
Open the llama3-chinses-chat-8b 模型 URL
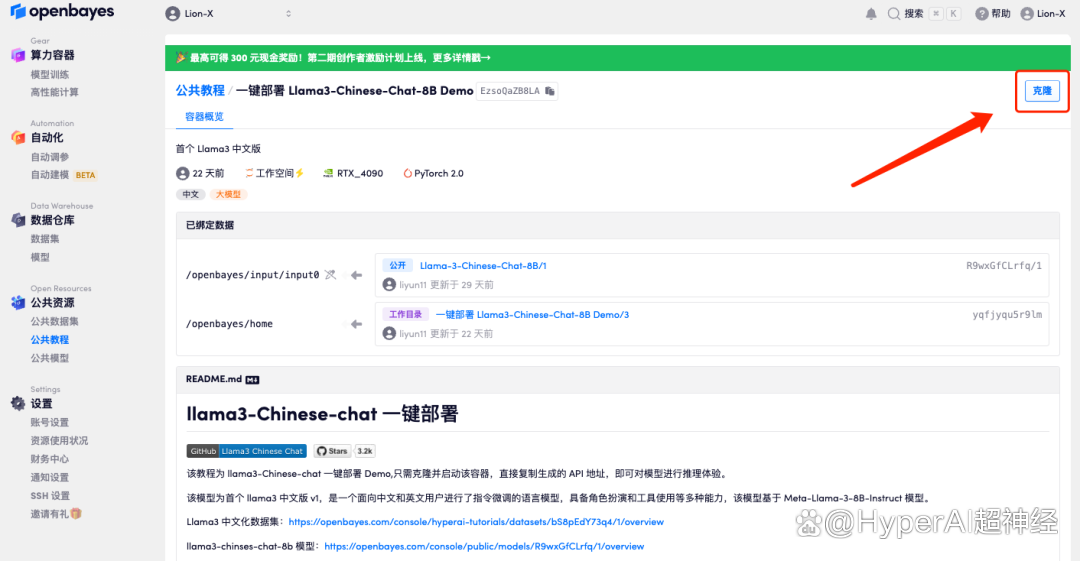(484, 546)
